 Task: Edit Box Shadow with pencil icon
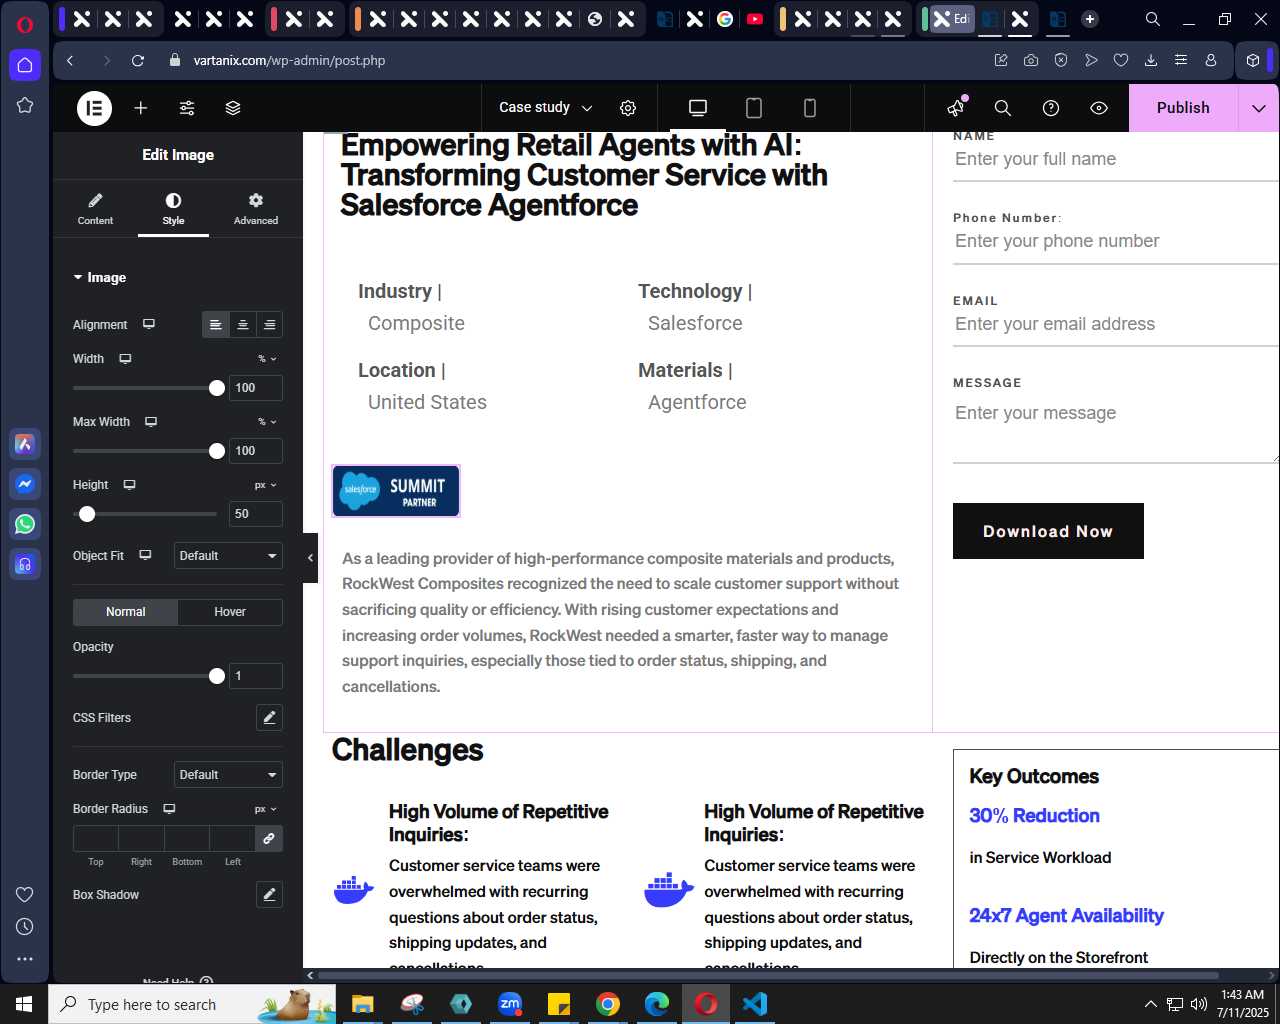[269, 894]
